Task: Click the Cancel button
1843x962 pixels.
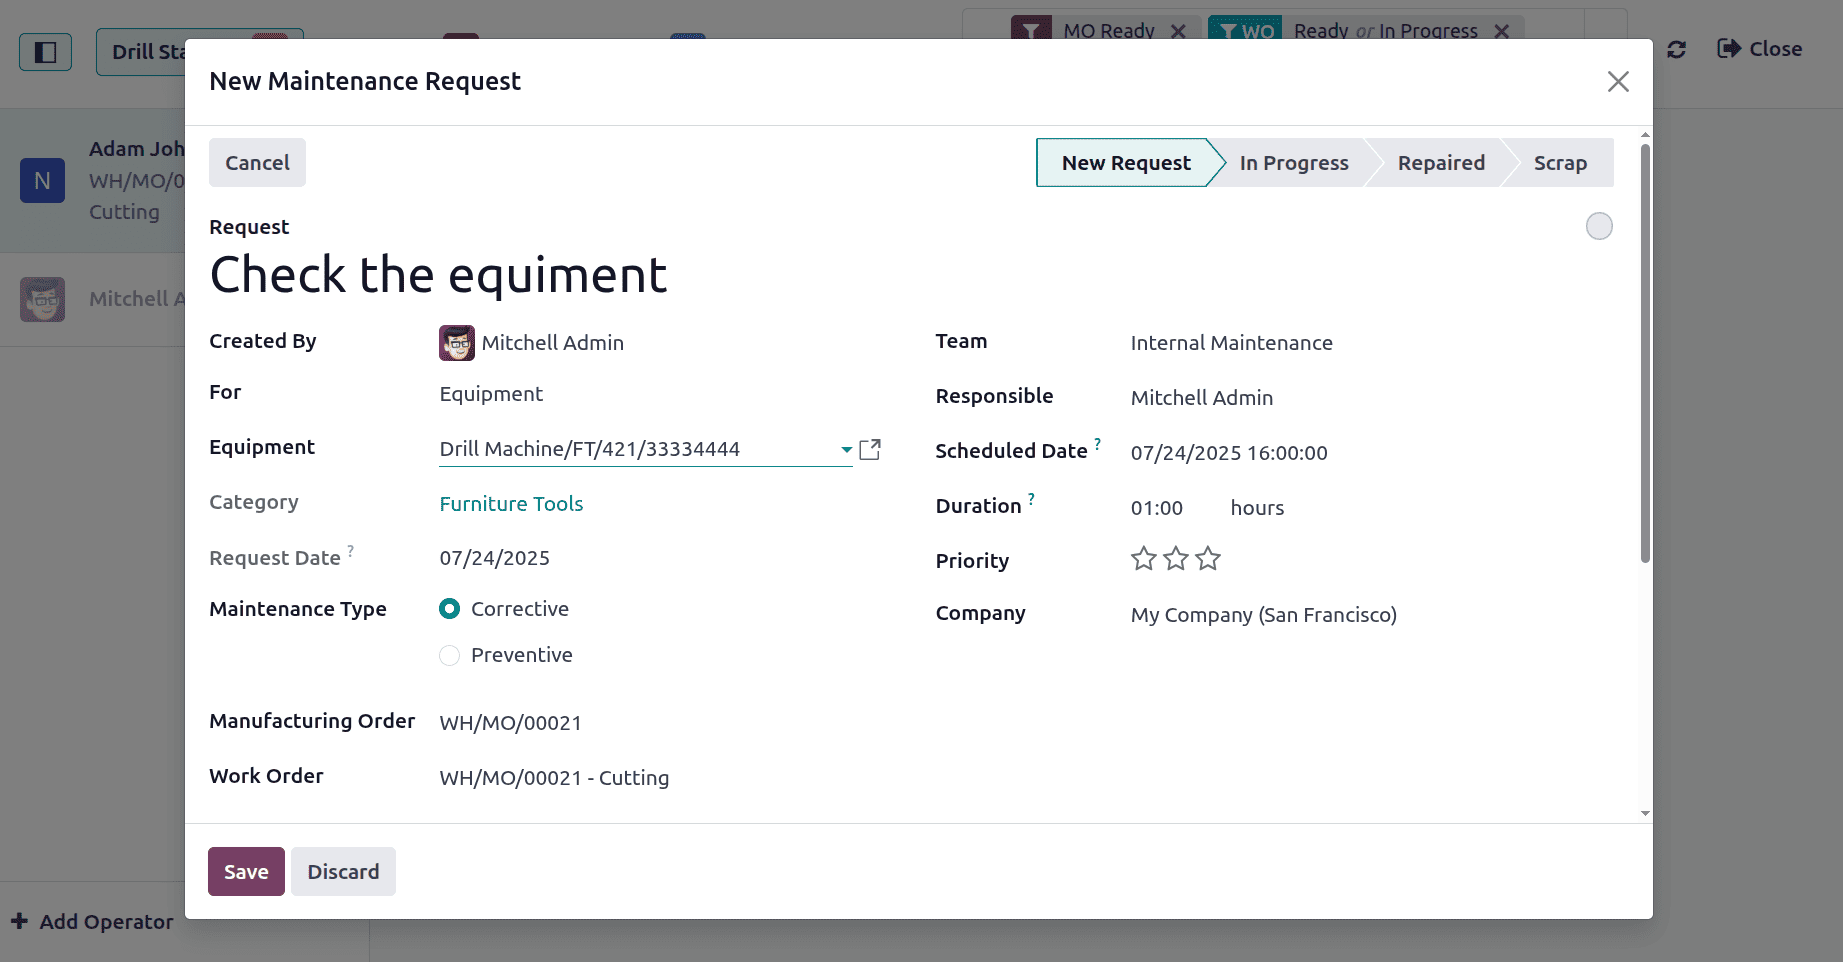Action: coord(257,163)
